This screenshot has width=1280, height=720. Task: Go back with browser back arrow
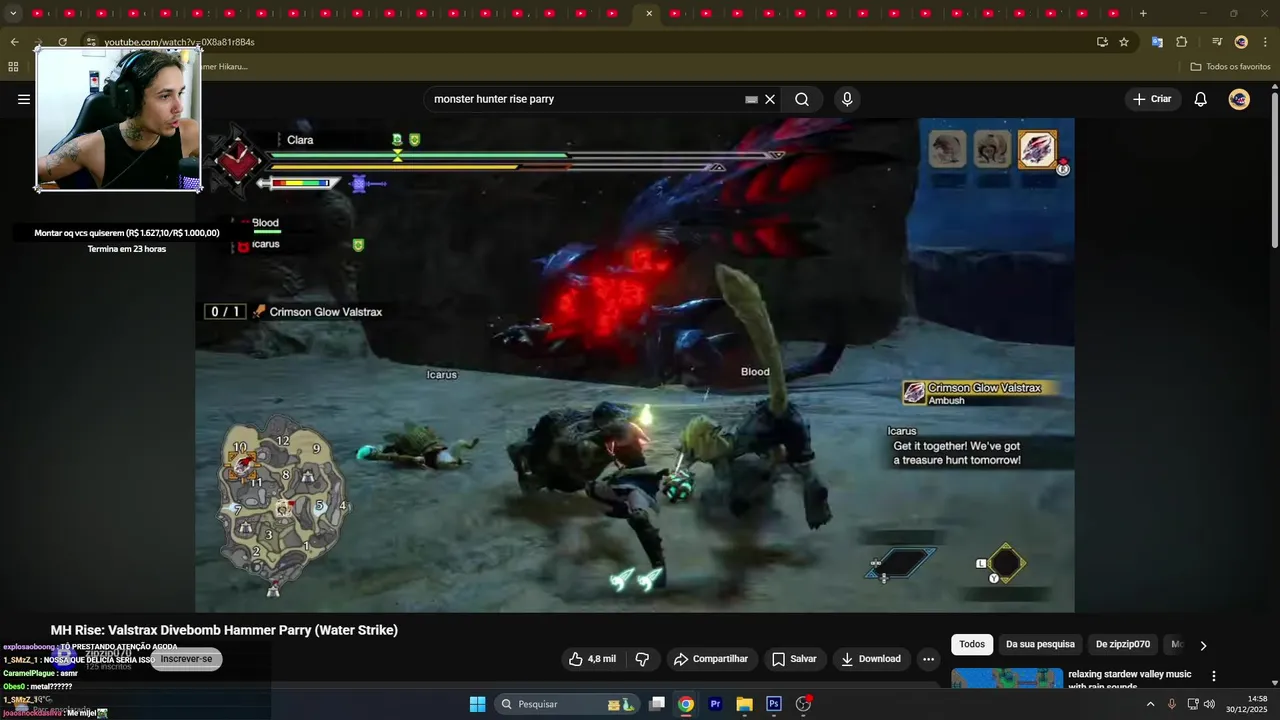[x=14, y=42]
